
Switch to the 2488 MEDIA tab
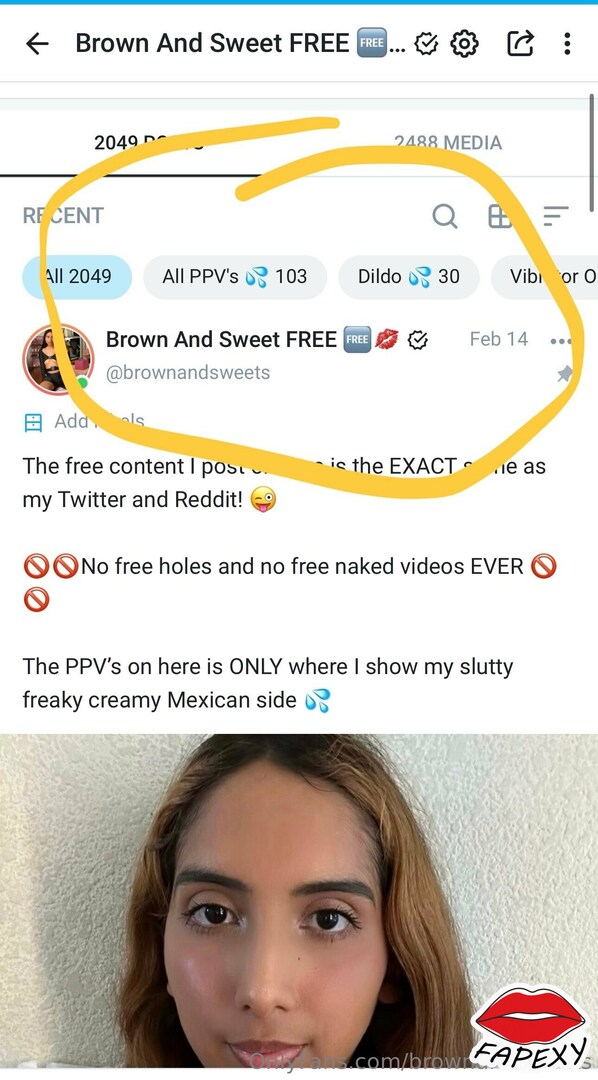[448, 143]
